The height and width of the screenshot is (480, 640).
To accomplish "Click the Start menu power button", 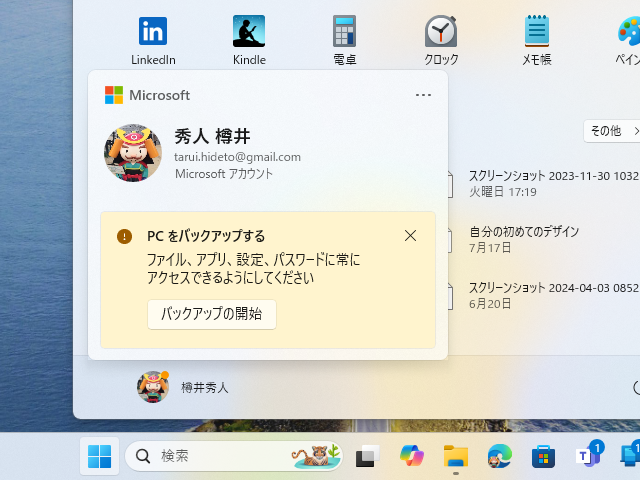I will point(636,387).
